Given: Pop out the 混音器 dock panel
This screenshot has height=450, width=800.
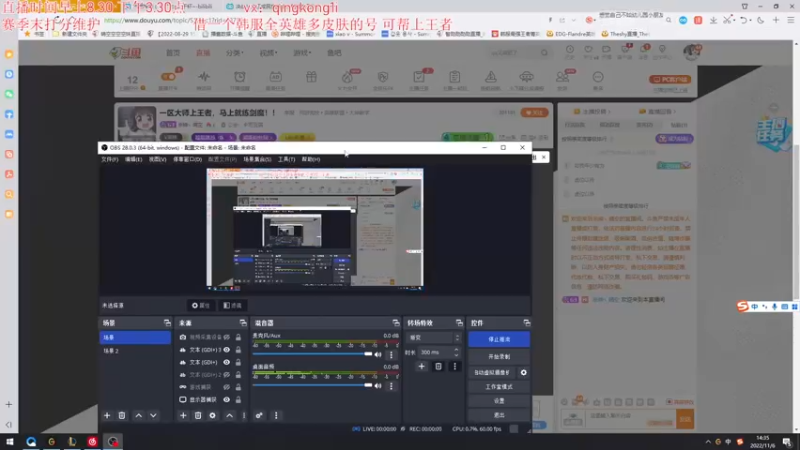Looking at the screenshot, I should coord(395,323).
